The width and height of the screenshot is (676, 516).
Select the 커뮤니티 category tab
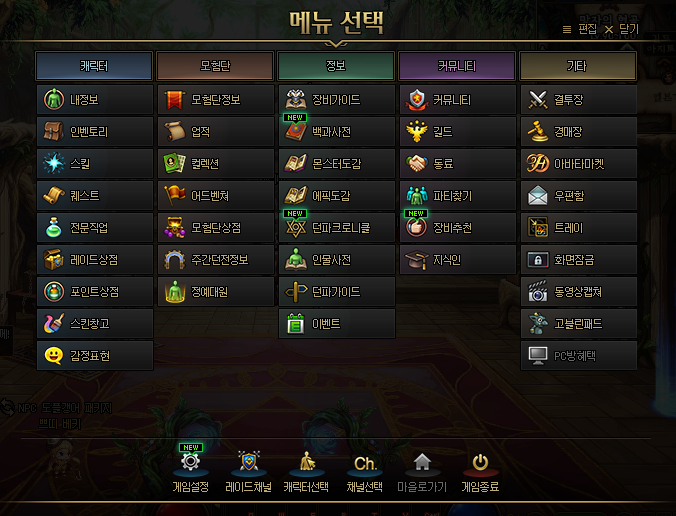click(x=457, y=66)
